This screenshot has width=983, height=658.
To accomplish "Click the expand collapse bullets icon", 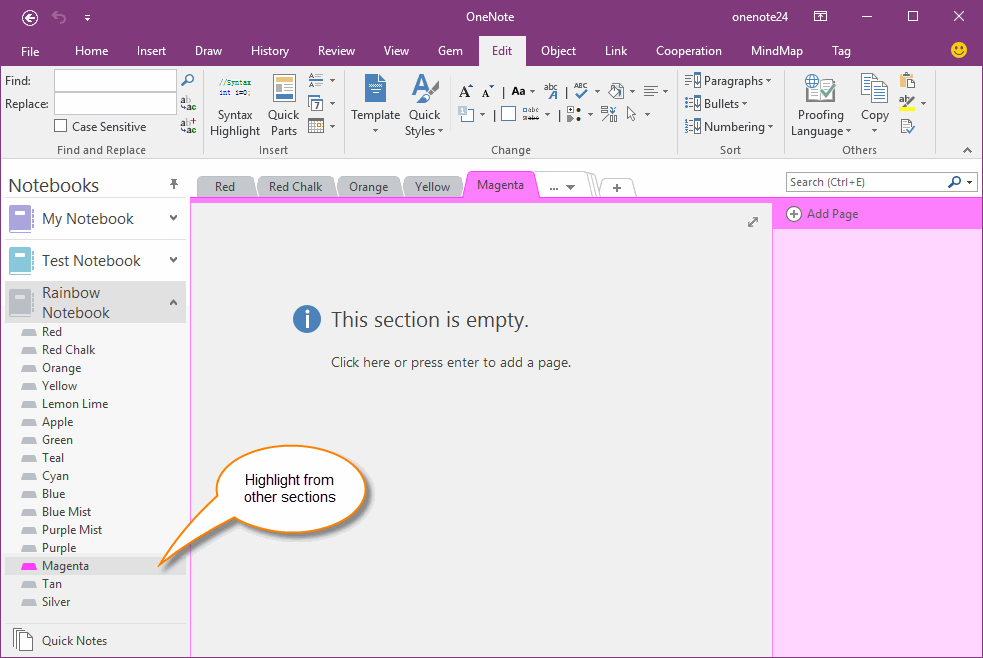I will [x=574, y=114].
